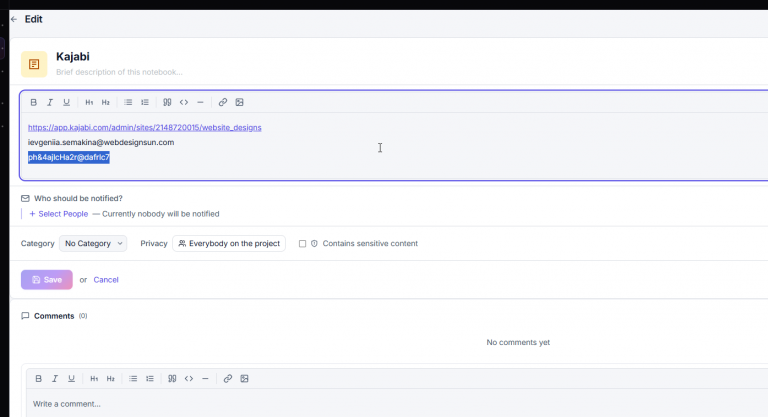The width and height of the screenshot is (768, 417).
Task: Toggle underline in the comment editor toolbar
Action: point(72,379)
